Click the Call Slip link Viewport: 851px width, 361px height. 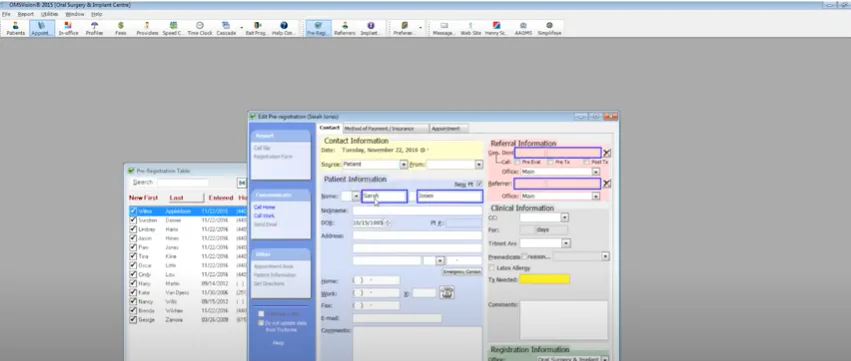point(262,148)
